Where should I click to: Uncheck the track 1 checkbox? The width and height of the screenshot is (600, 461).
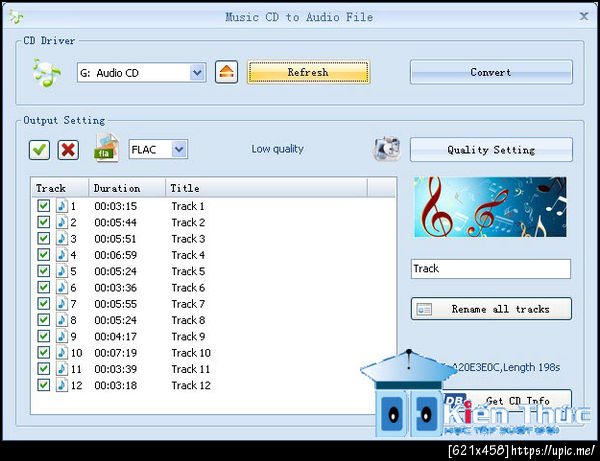click(43, 206)
